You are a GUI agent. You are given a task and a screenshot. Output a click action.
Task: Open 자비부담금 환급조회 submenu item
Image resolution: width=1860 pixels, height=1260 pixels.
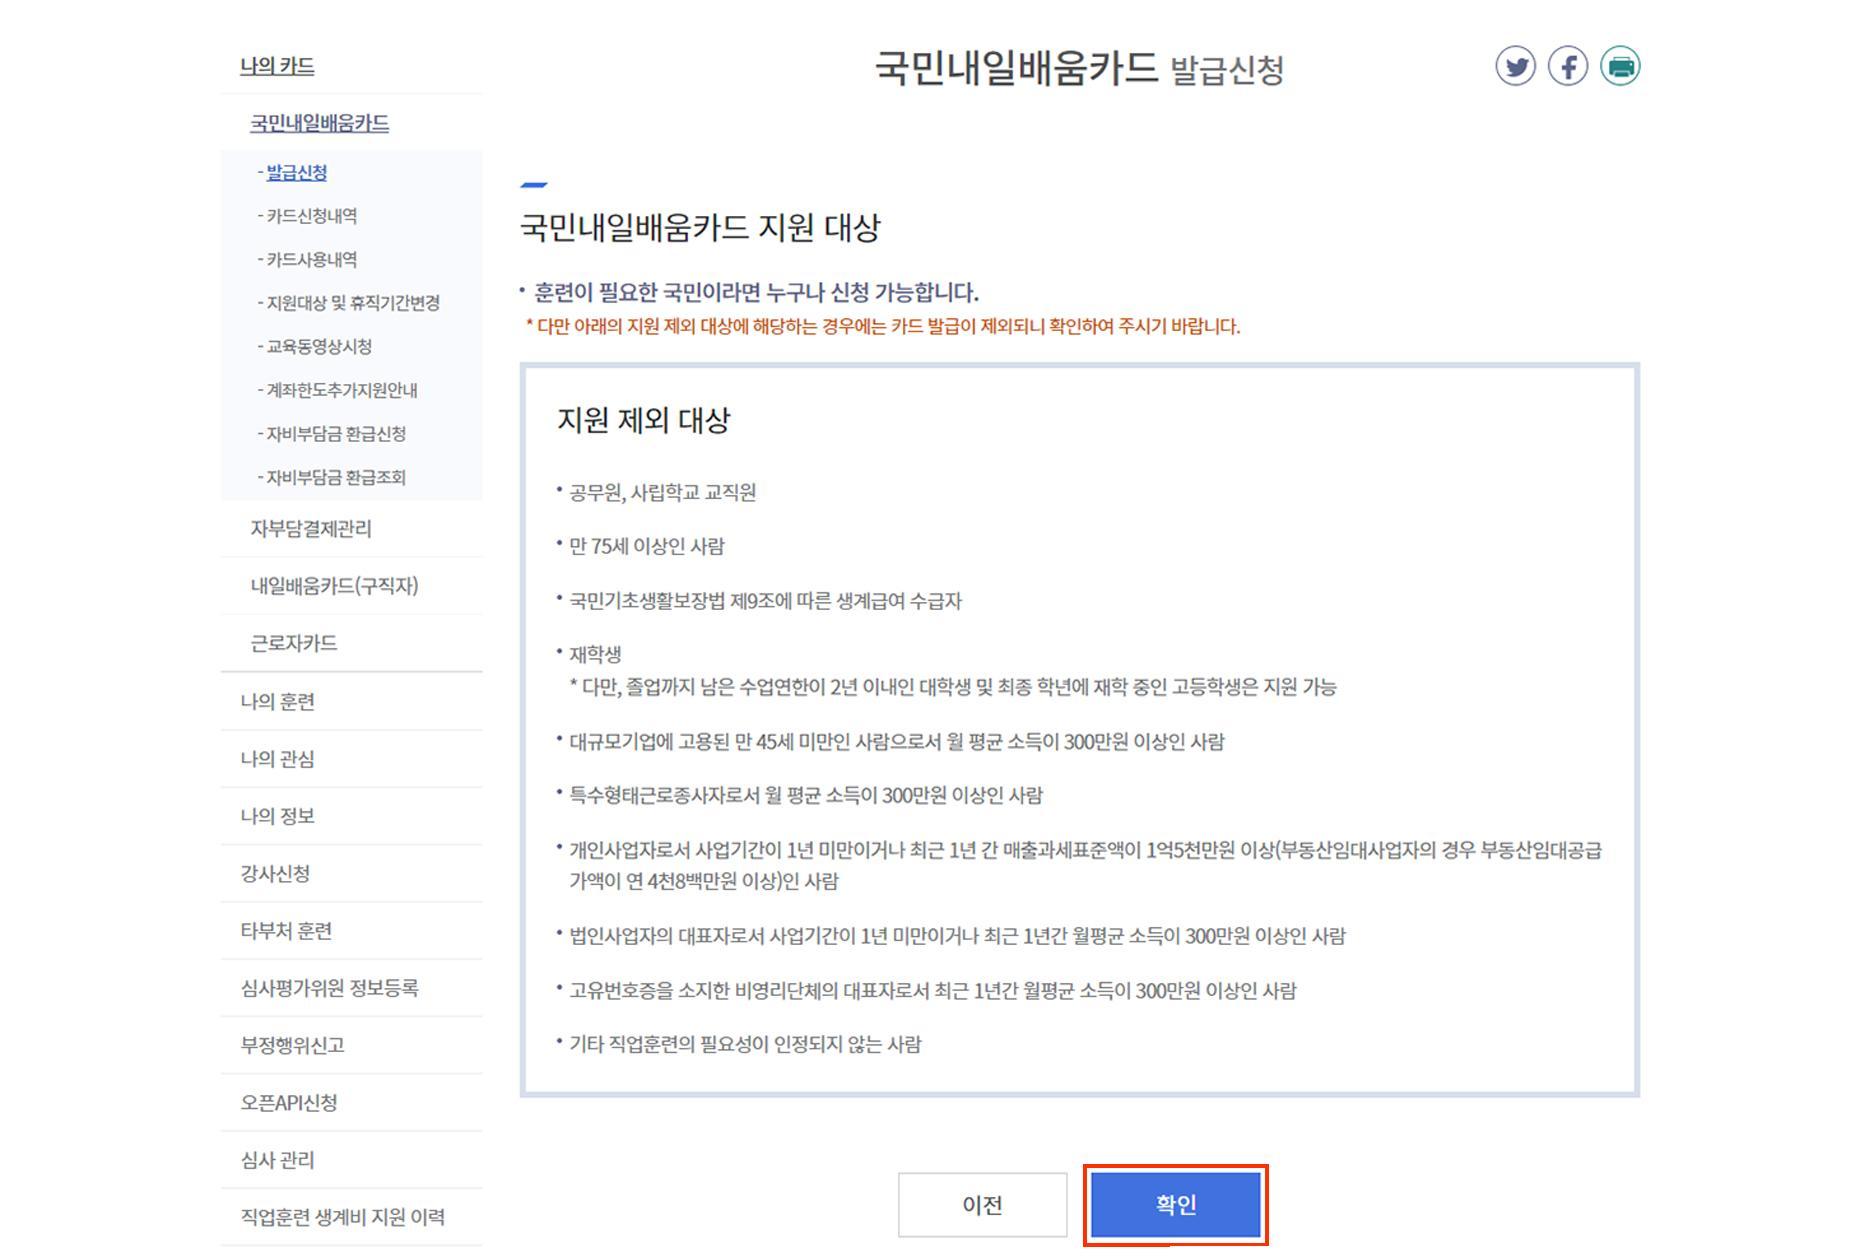[335, 477]
